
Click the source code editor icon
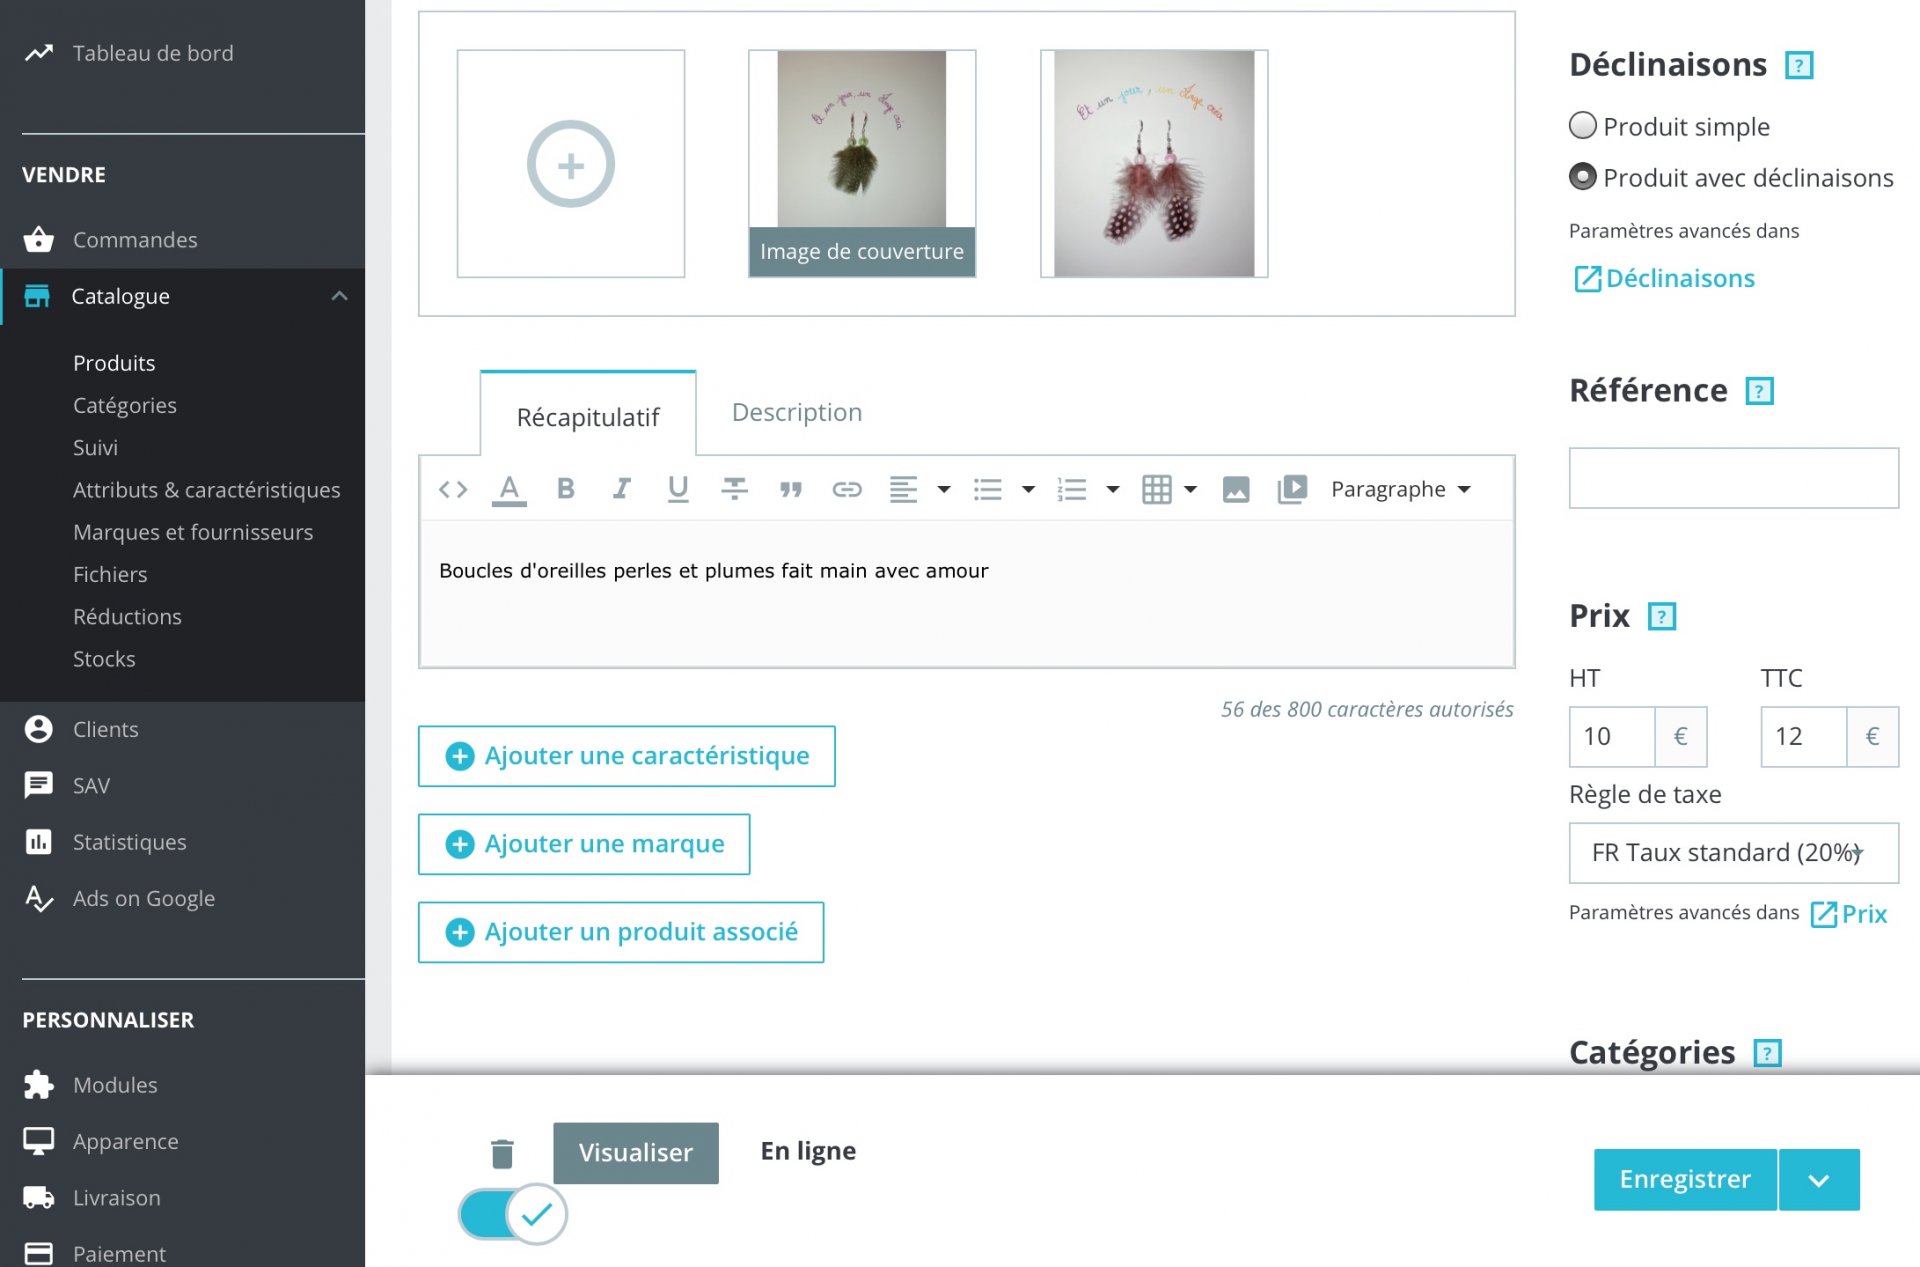click(x=453, y=489)
